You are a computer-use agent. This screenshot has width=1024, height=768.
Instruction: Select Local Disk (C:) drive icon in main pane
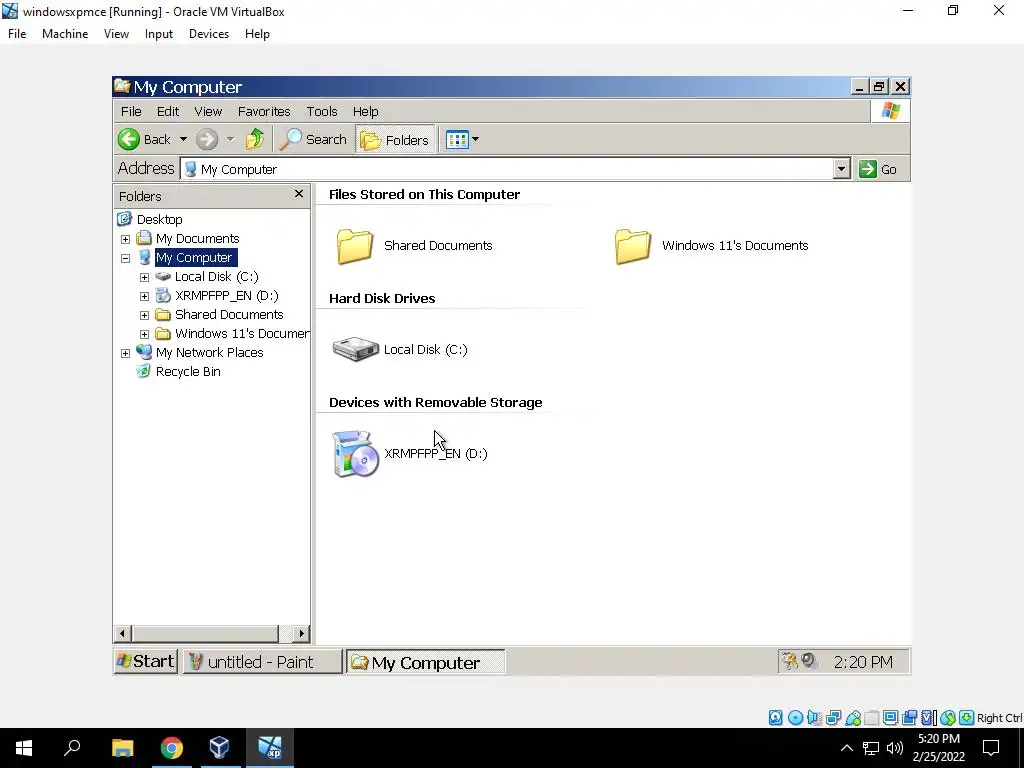pos(355,349)
